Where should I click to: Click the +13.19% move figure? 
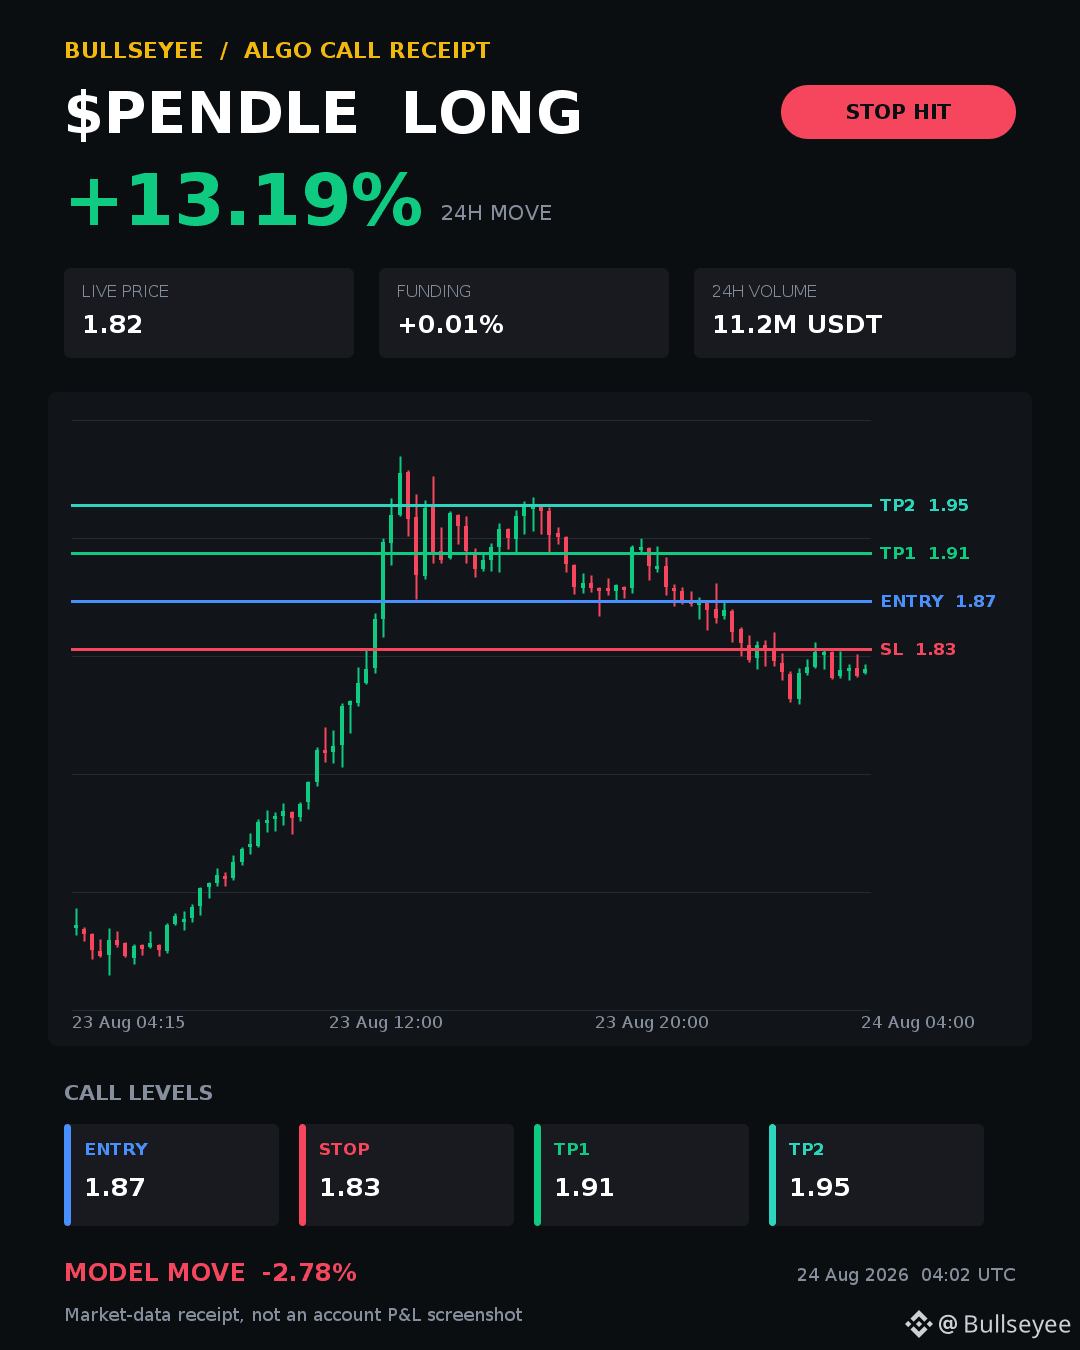pyautogui.click(x=244, y=201)
